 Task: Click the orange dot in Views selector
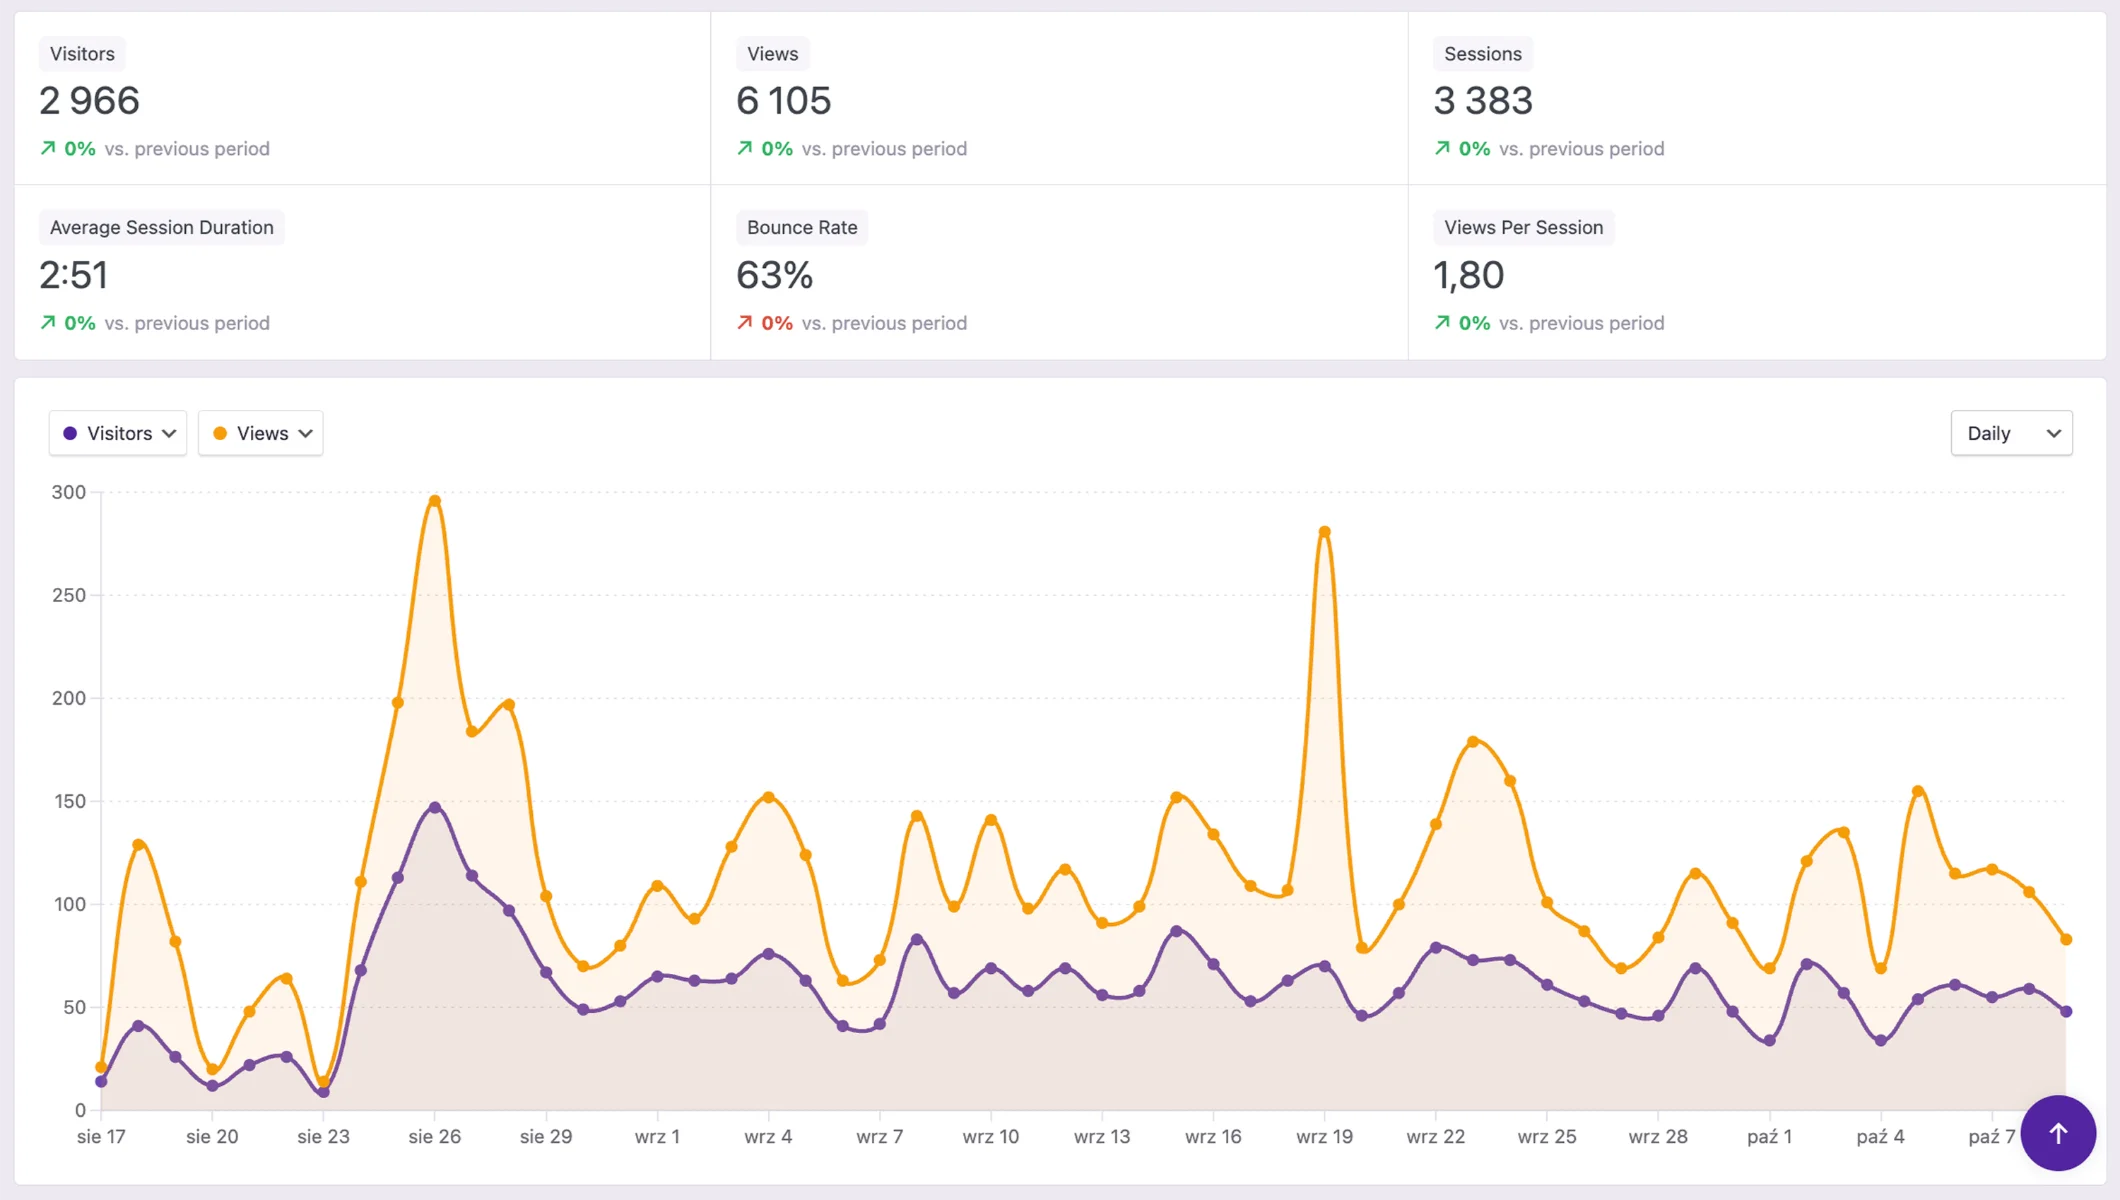coord(220,433)
